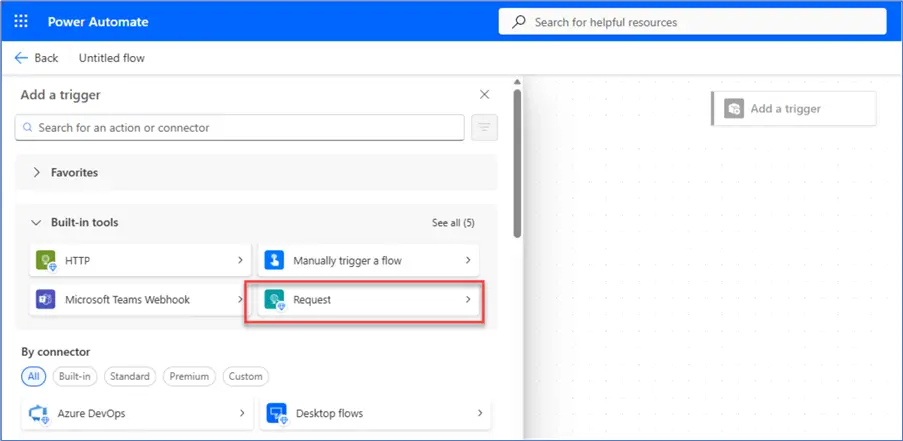Click the Microsoft Teams Webhook label
This screenshot has height=441, width=903.
(x=127, y=299)
